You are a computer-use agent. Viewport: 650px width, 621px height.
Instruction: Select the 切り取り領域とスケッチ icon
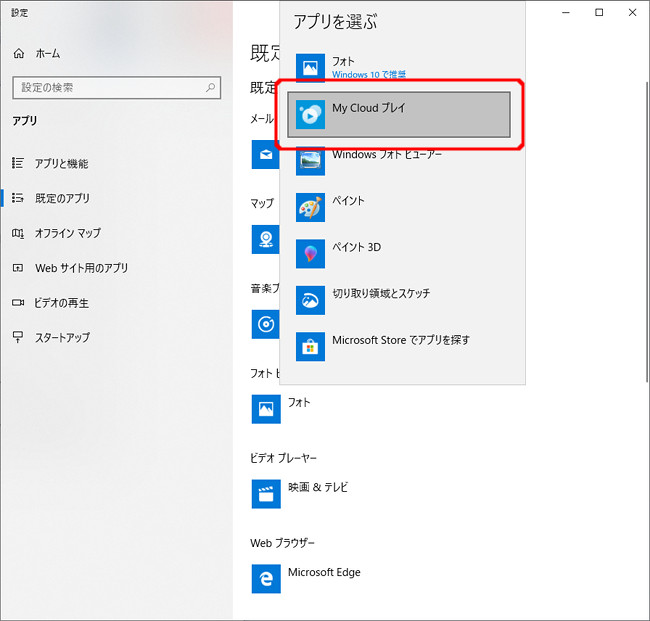311,300
